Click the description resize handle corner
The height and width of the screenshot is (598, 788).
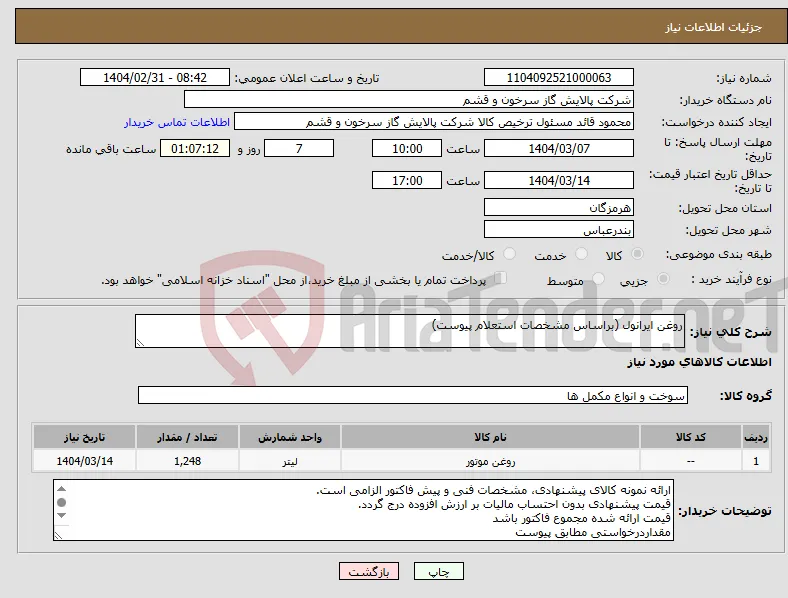(140, 343)
